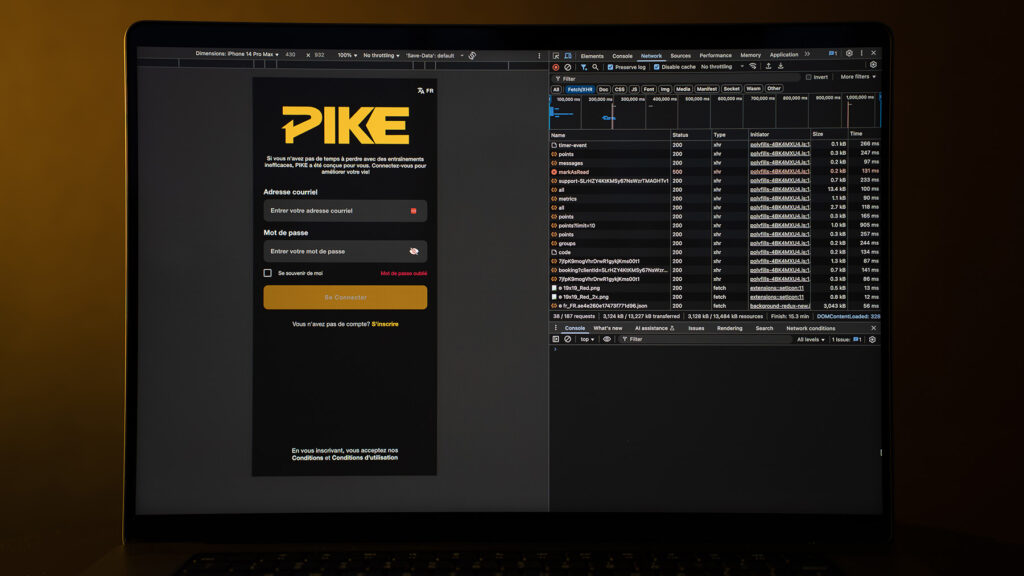
Task: Open device toolbar three-dot options
Action: pos(539,56)
